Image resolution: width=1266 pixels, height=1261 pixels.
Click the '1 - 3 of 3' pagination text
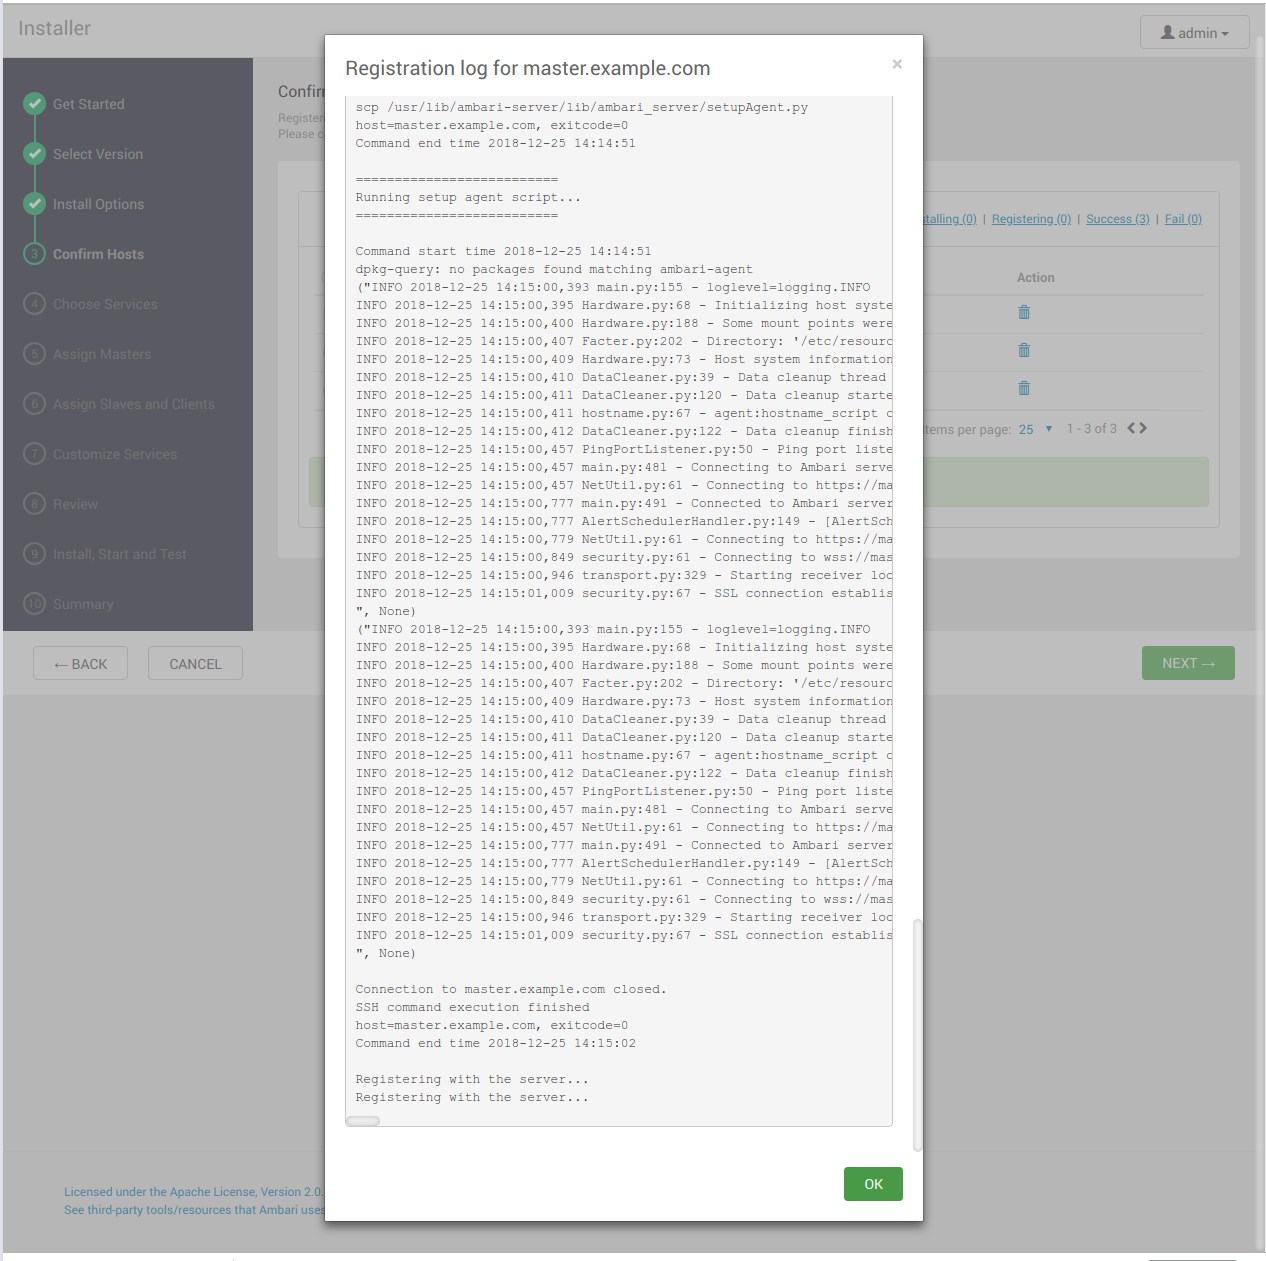pos(1092,428)
